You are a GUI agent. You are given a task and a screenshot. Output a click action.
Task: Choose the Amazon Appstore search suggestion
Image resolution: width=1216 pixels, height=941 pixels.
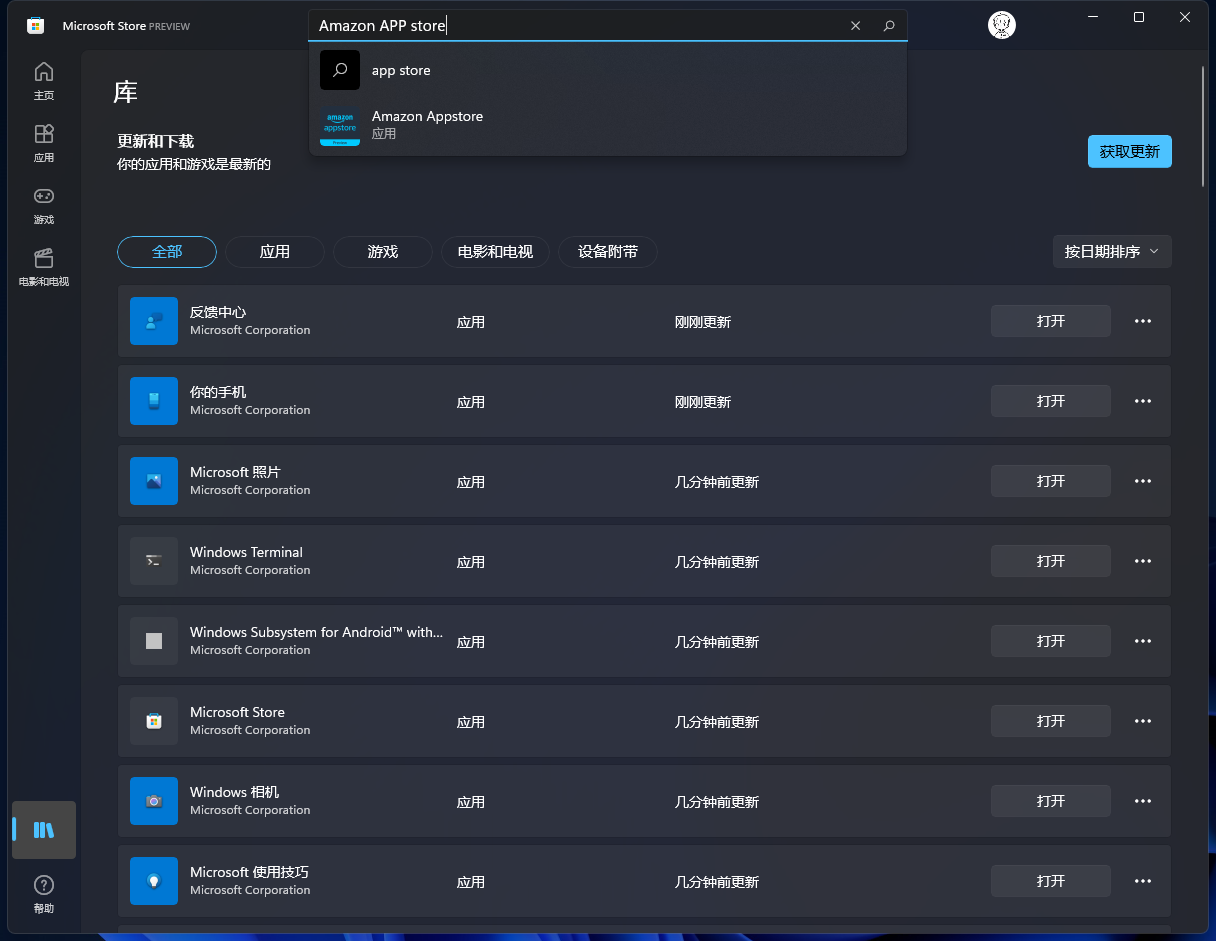click(608, 126)
